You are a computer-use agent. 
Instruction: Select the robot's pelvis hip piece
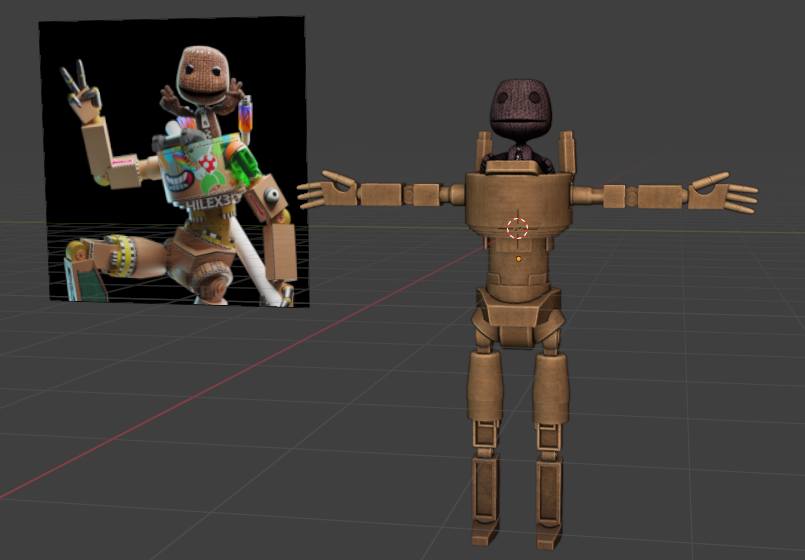[x=517, y=304]
